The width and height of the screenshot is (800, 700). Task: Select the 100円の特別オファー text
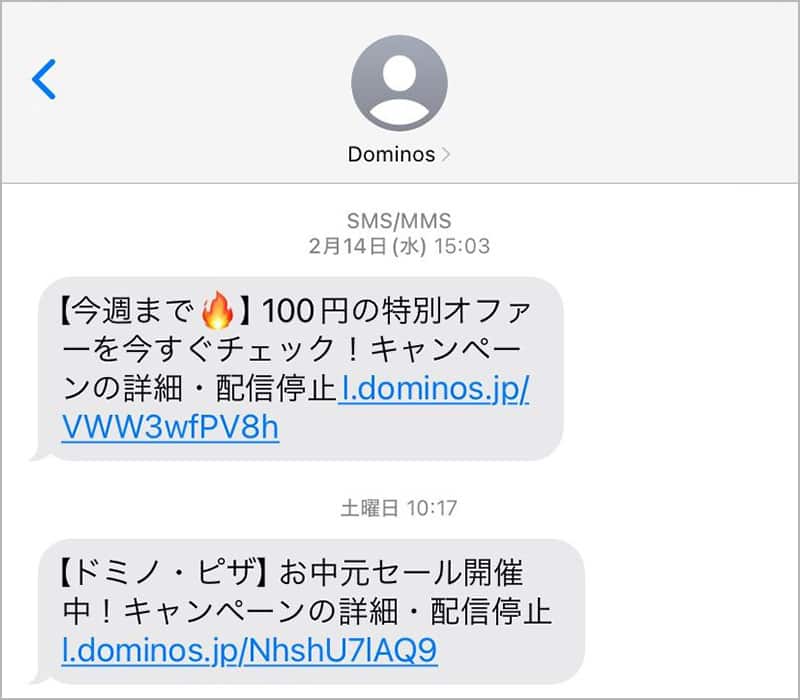tap(398, 310)
